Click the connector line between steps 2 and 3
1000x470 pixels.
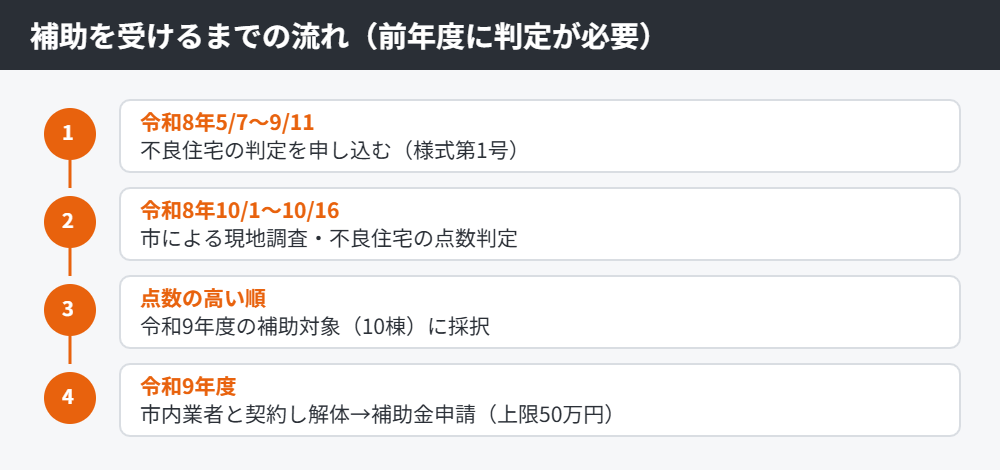[70, 261]
